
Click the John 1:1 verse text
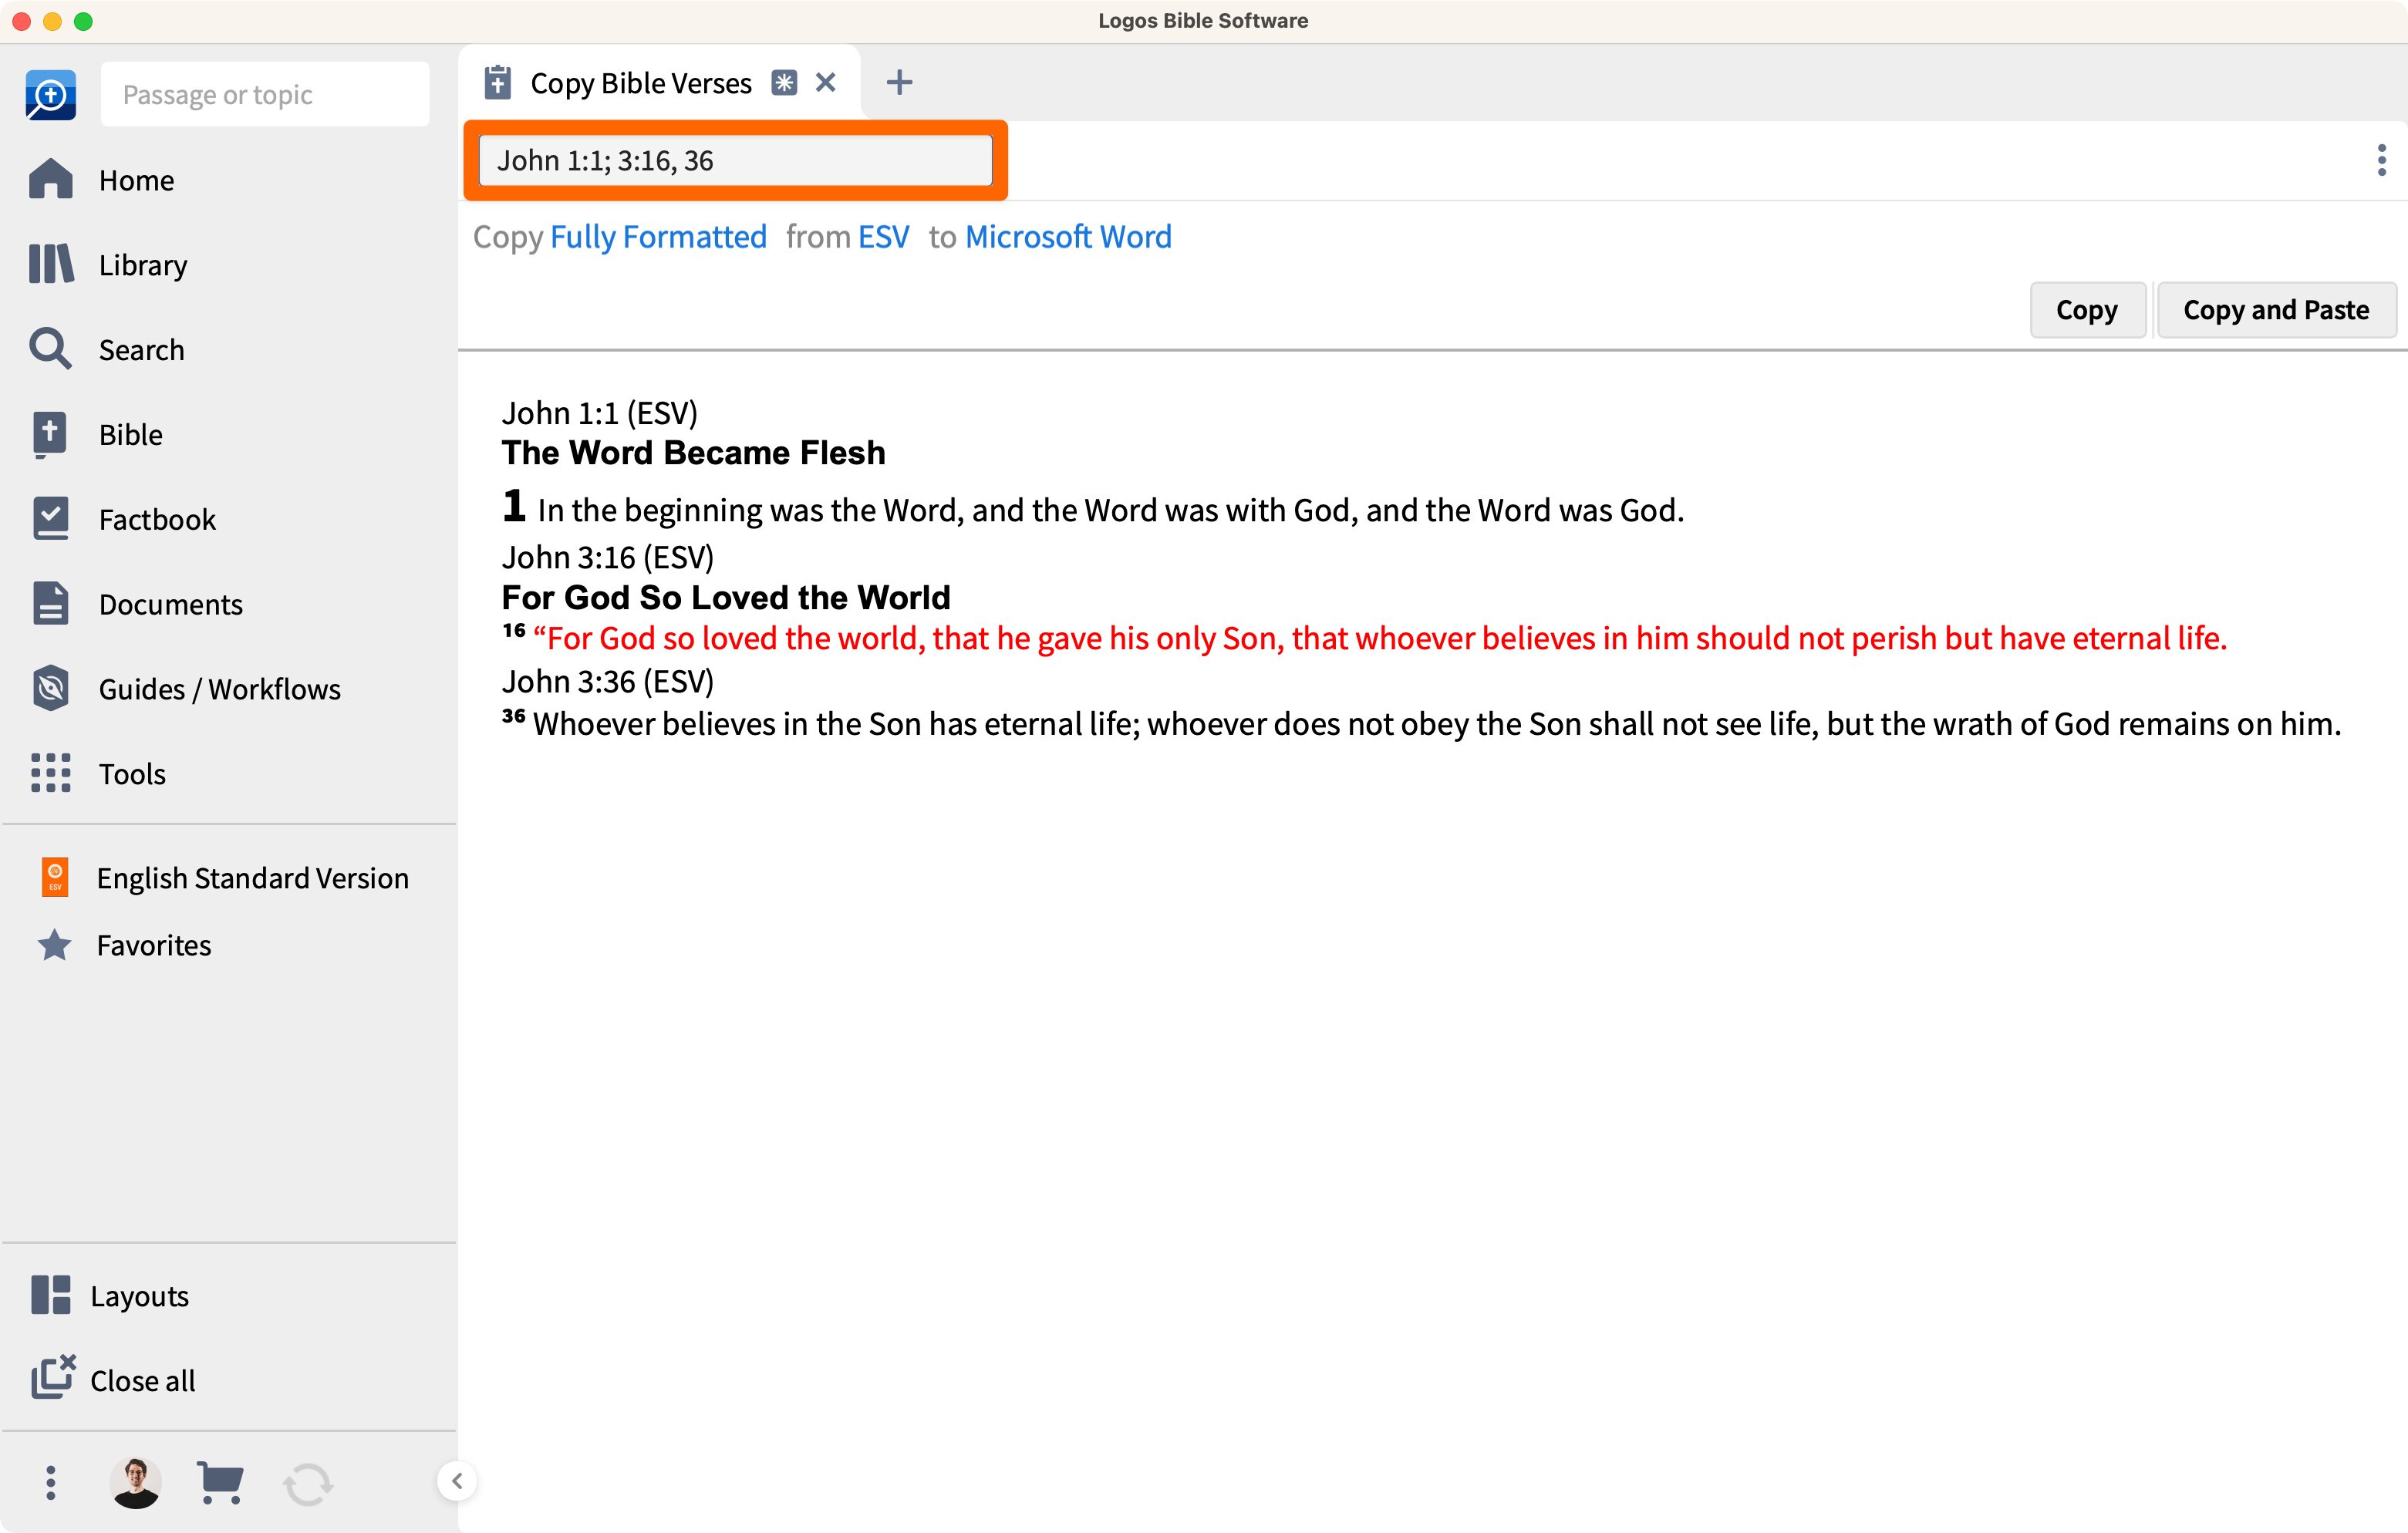[x=1093, y=508]
